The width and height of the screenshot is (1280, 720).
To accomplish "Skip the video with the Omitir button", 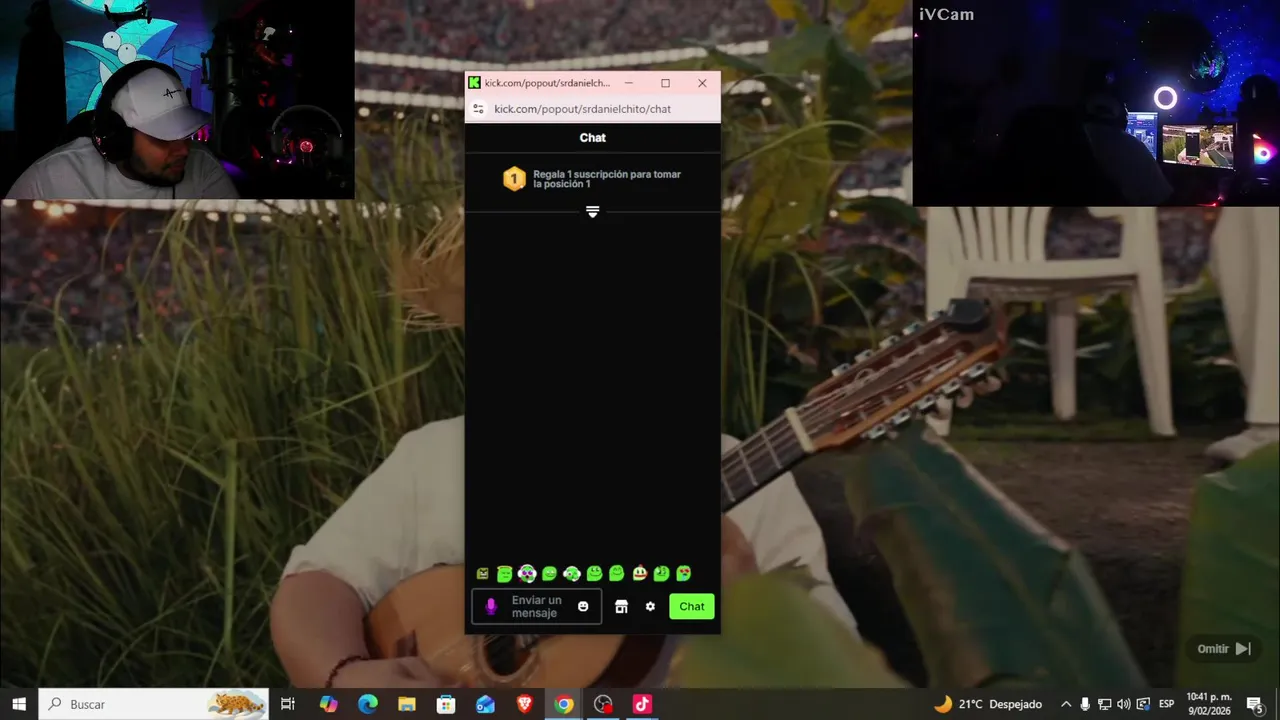I will (1224, 649).
